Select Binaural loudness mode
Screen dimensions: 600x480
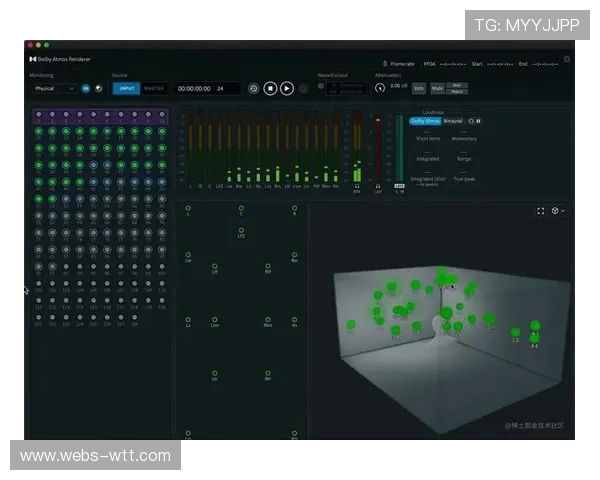[x=453, y=121]
